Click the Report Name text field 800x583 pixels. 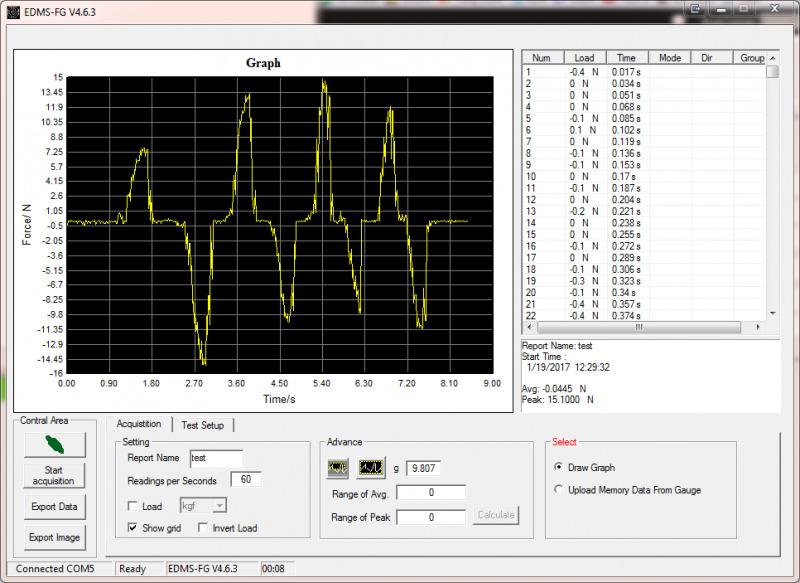click(215, 458)
